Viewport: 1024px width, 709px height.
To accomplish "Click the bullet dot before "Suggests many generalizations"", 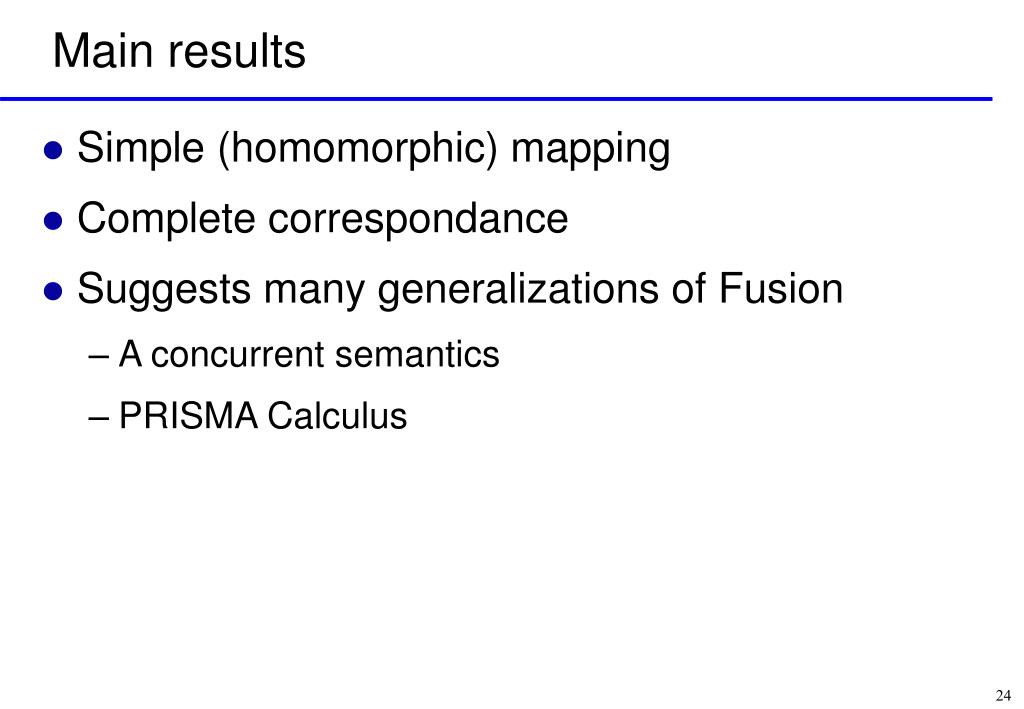I will click(x=53, y=291).
